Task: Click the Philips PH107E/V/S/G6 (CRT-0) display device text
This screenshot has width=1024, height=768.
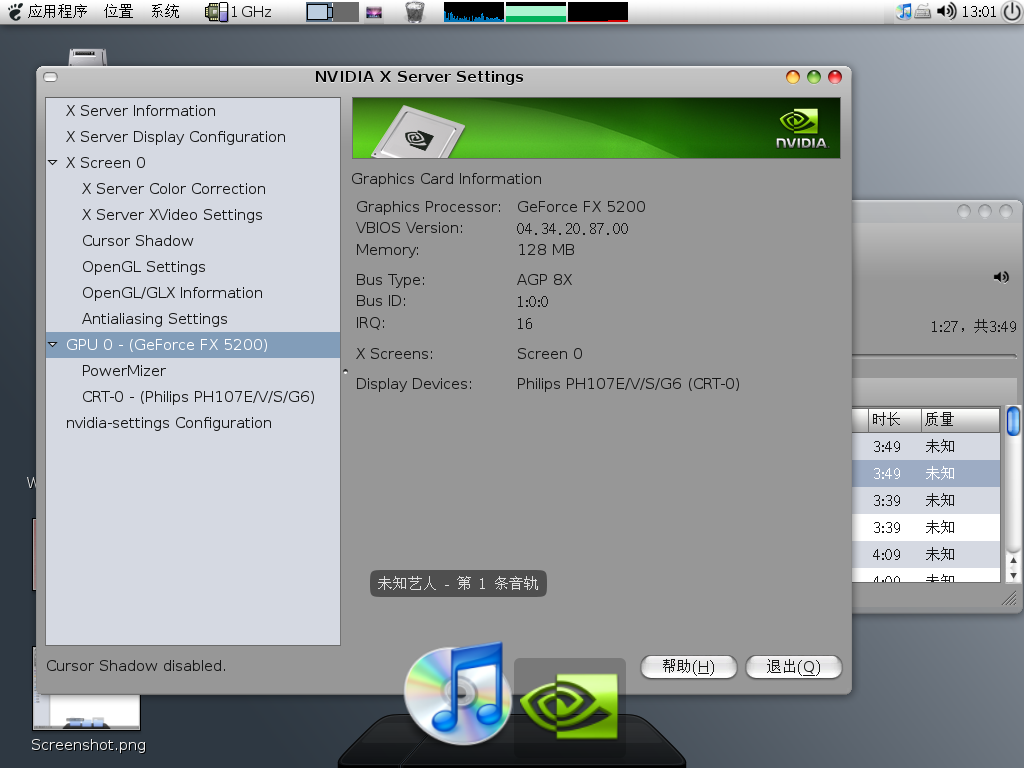Action: click(x=628, y=384)
